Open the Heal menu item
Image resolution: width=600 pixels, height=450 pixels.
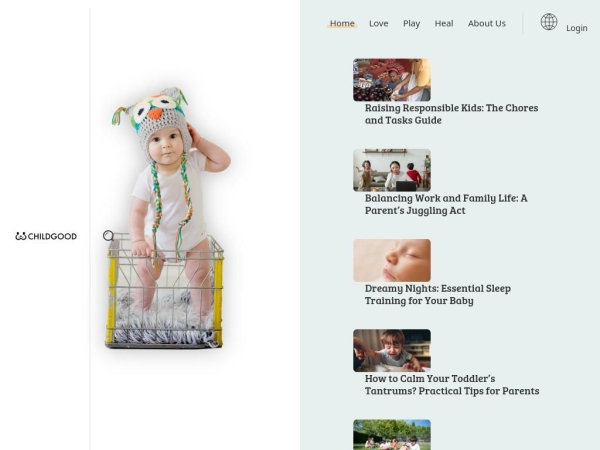[x=444, y=23]
